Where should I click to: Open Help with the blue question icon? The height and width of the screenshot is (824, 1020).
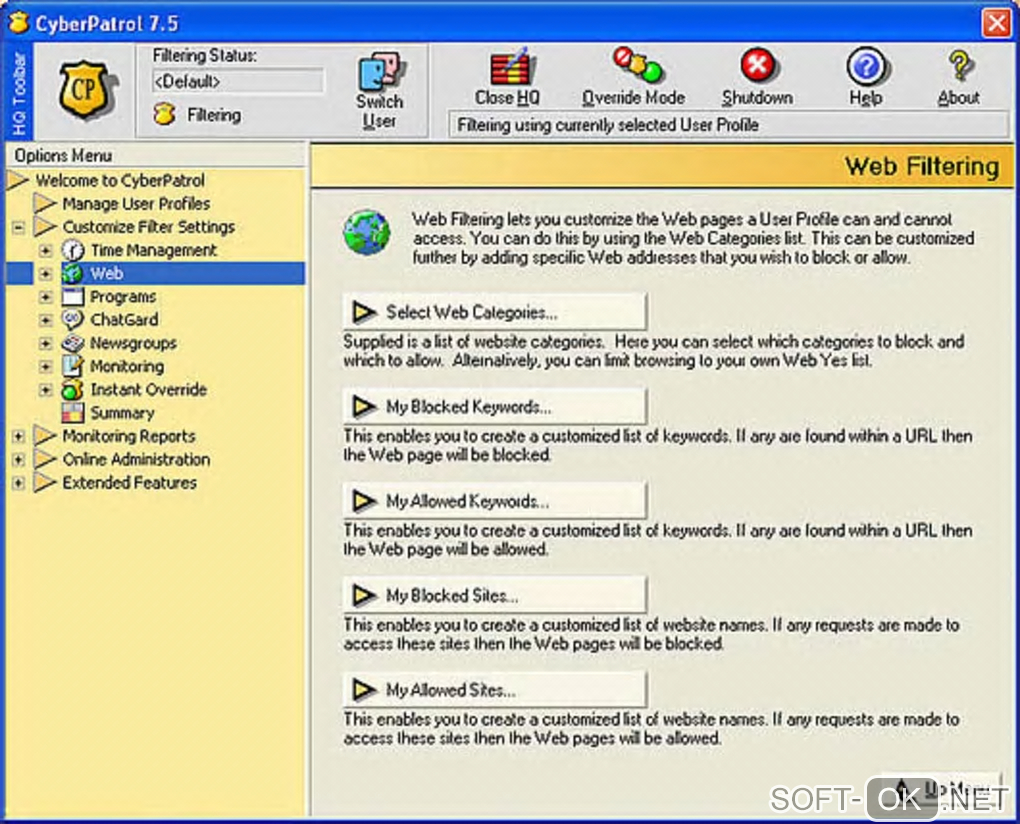click(x=866, y=66)
